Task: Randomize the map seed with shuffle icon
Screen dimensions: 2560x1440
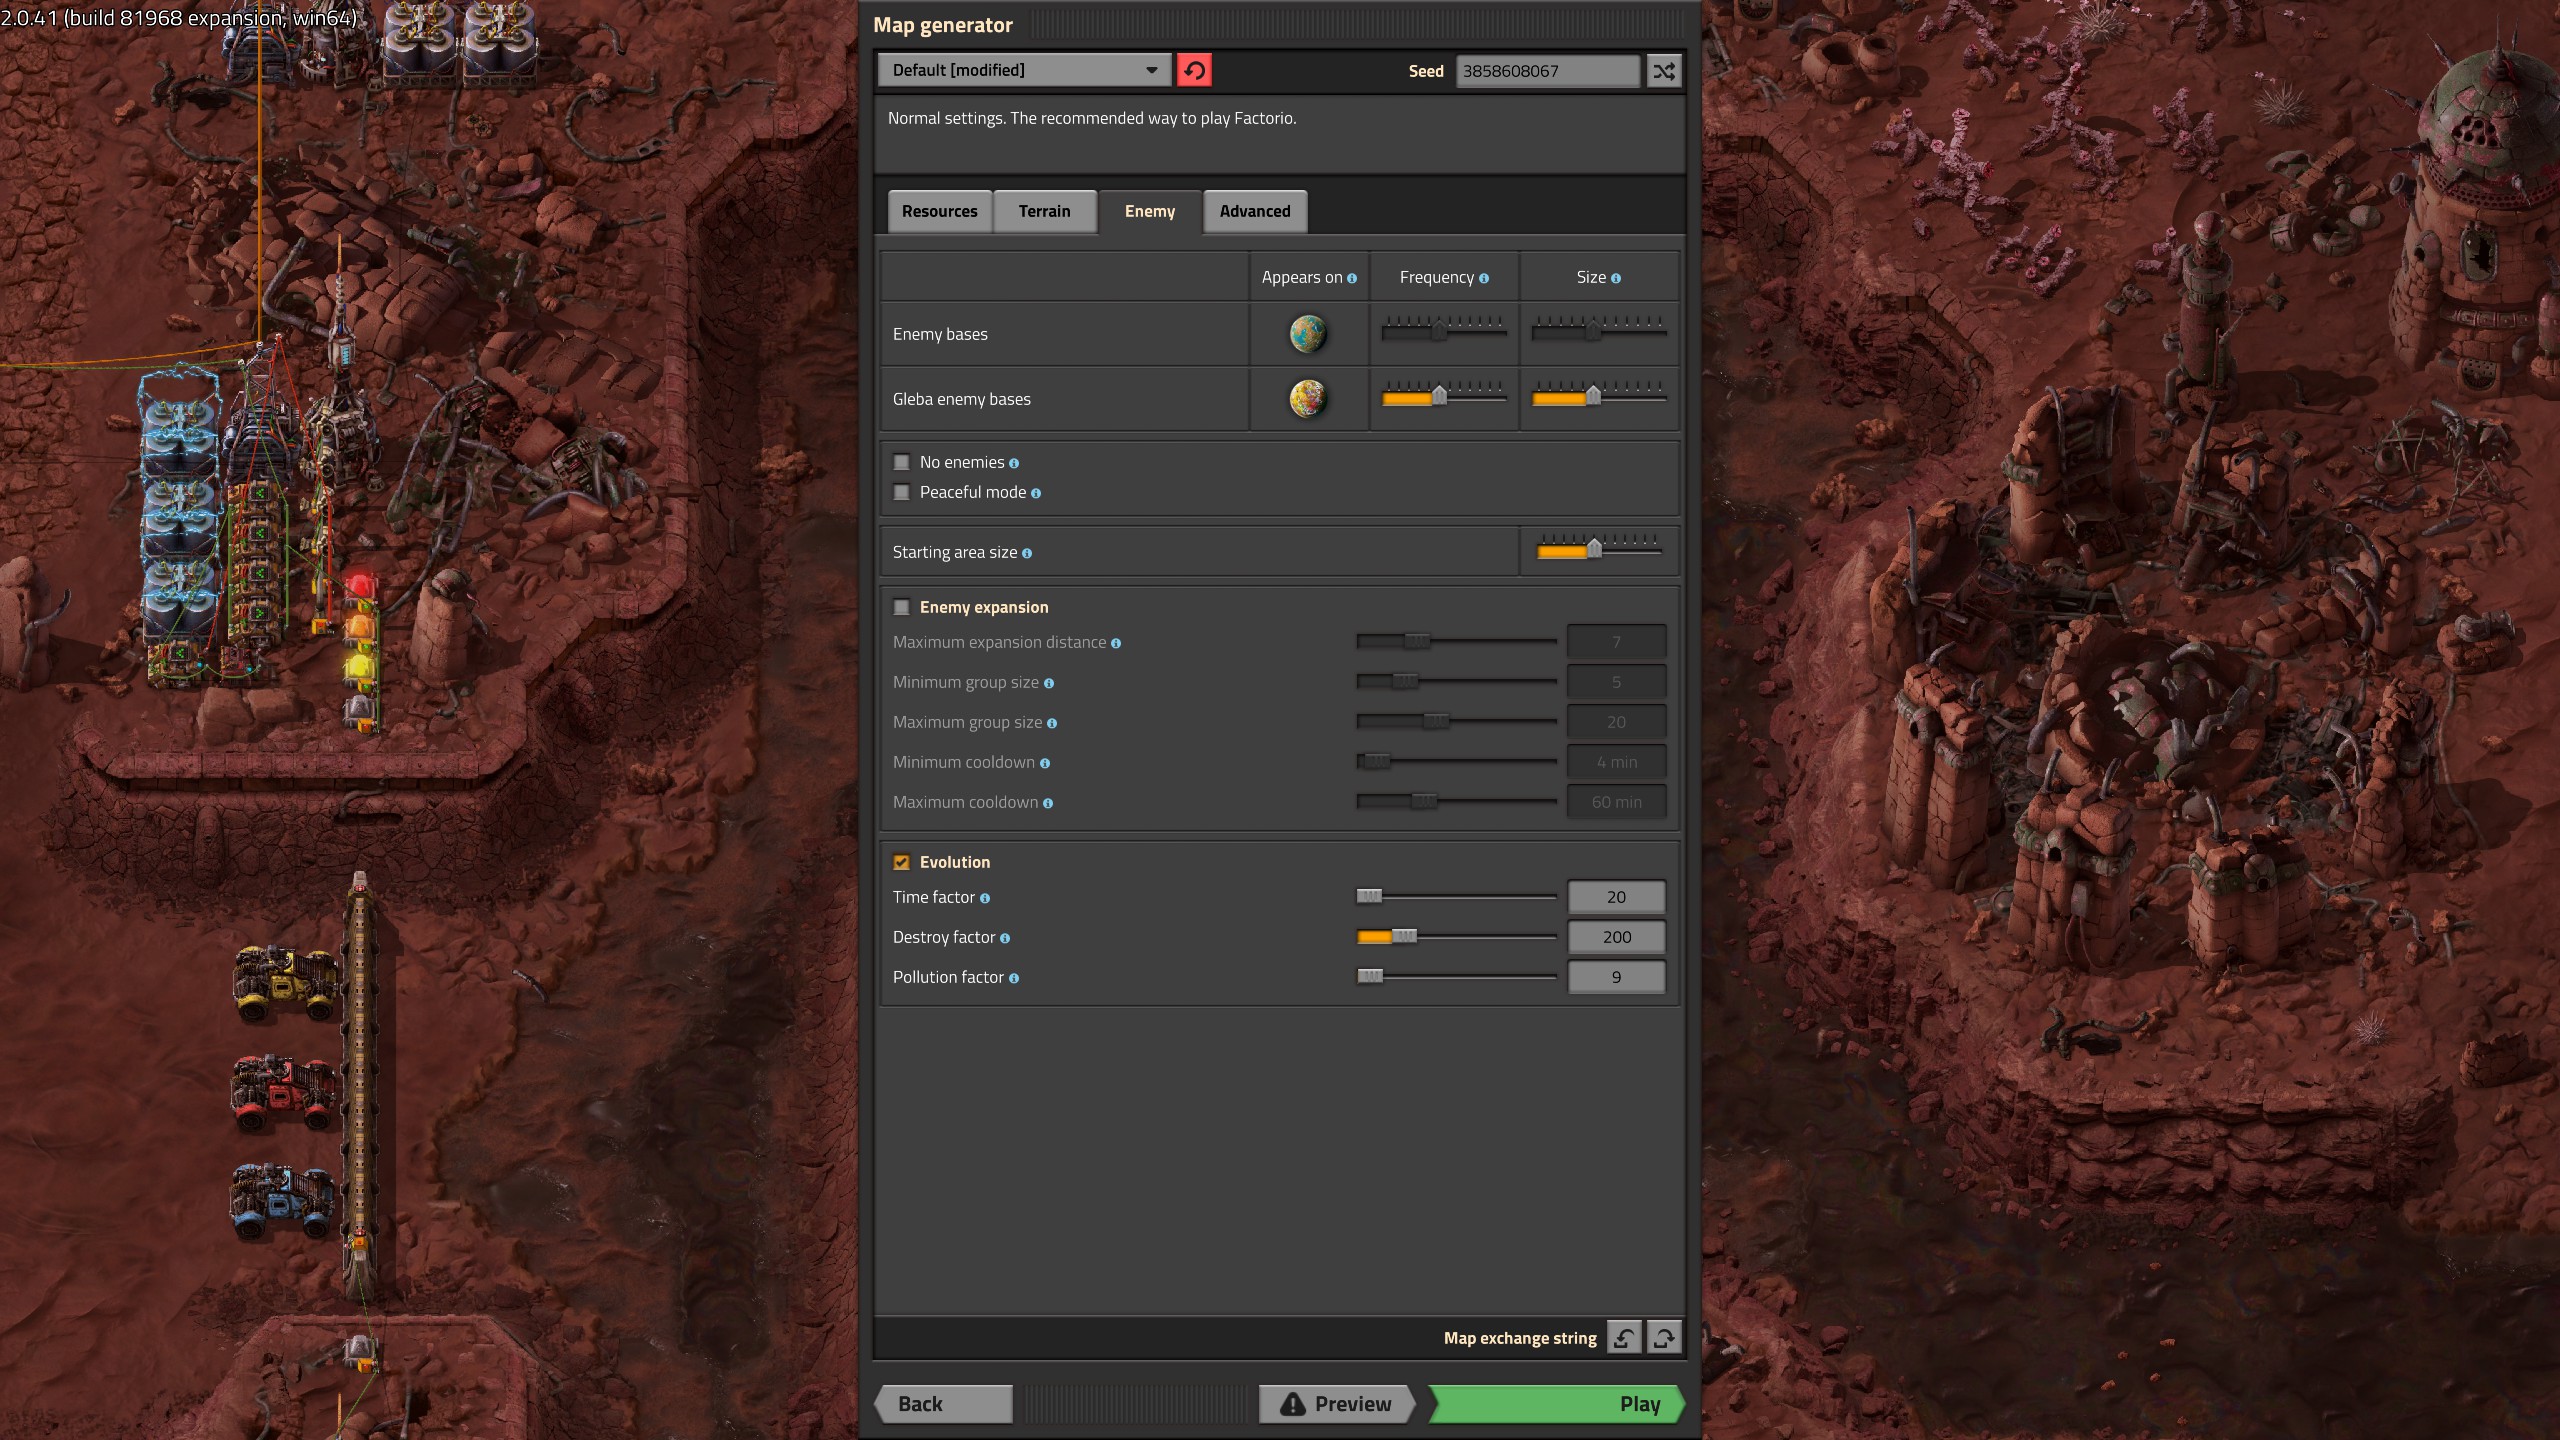Action: pos(1664,71)
